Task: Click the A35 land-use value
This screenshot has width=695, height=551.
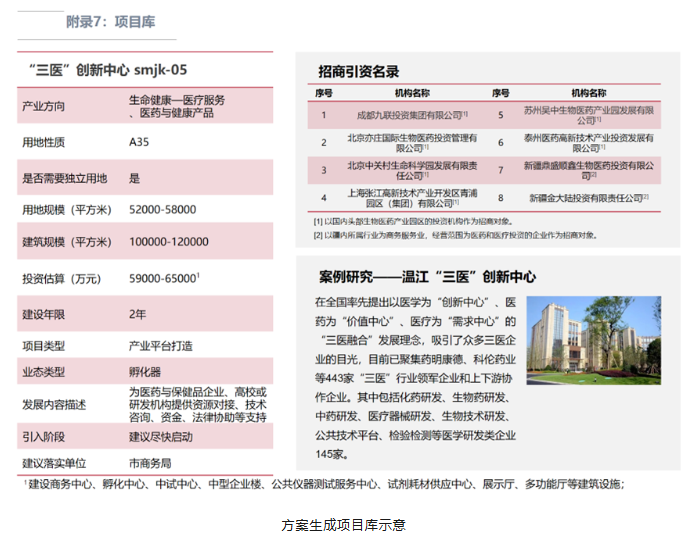Action: pos(139,143)
